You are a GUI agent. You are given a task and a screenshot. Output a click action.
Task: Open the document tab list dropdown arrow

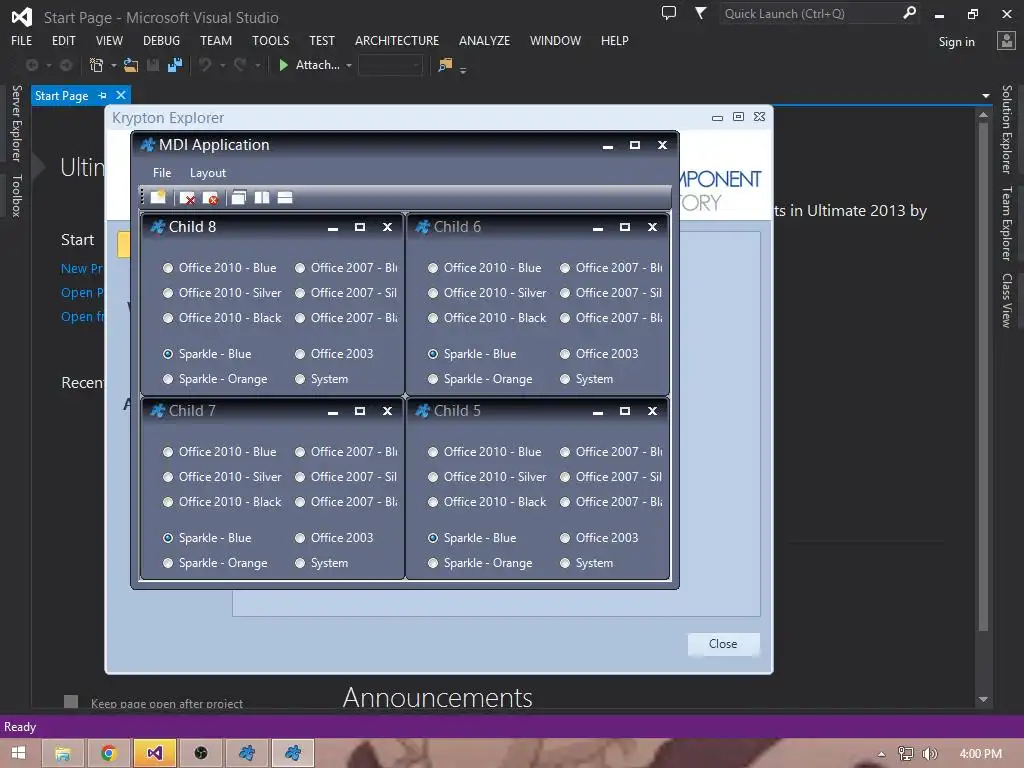985,96
